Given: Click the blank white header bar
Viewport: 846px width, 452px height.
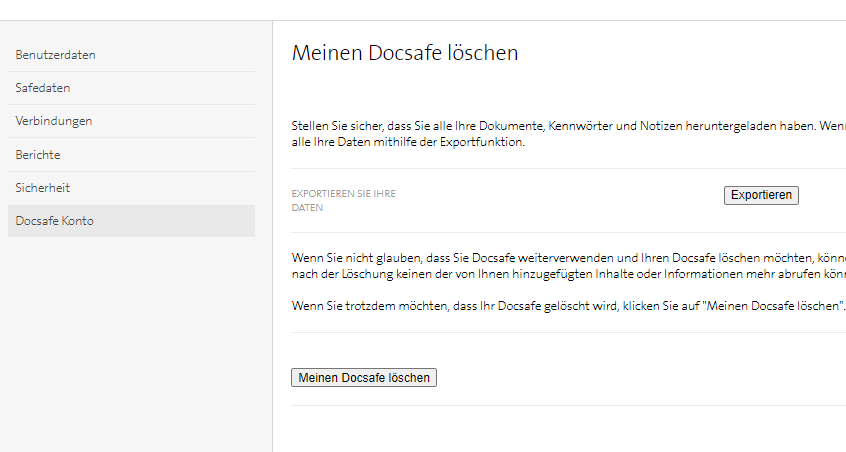Looking at the screenshot, I should [423, 10].
